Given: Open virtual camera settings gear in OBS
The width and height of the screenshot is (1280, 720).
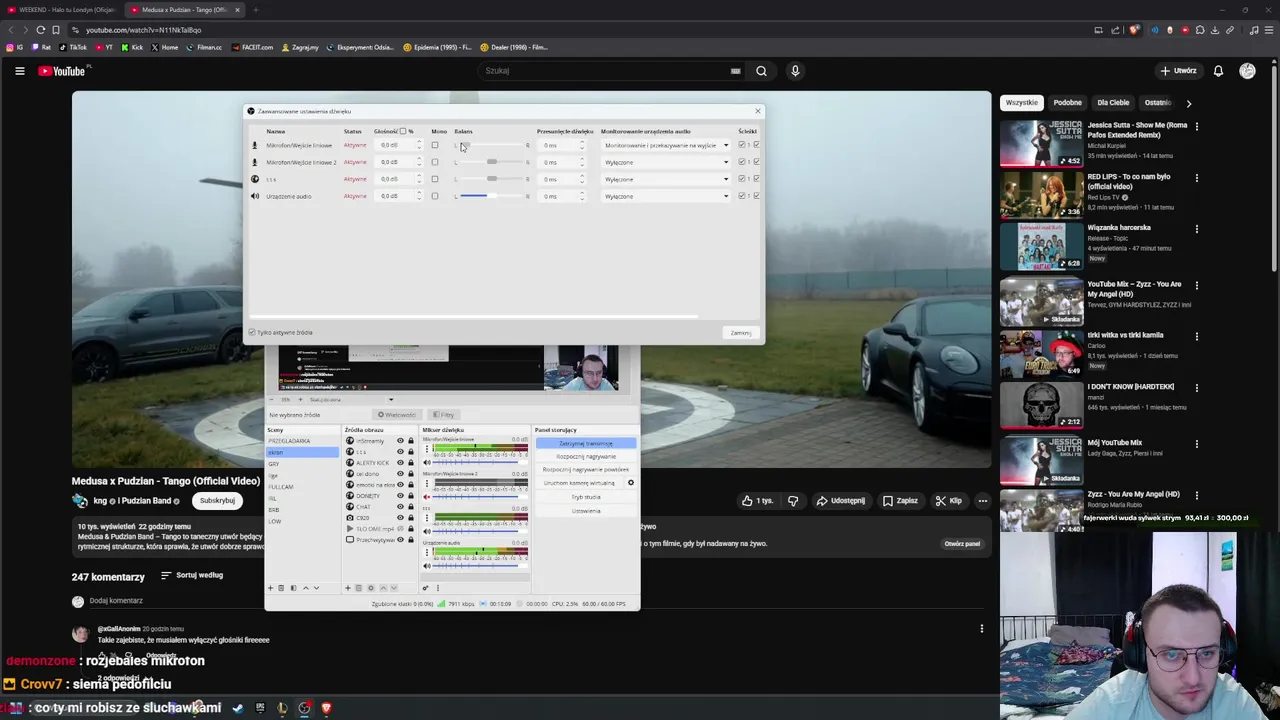Looking at the screenshot, I should [631, 483].
